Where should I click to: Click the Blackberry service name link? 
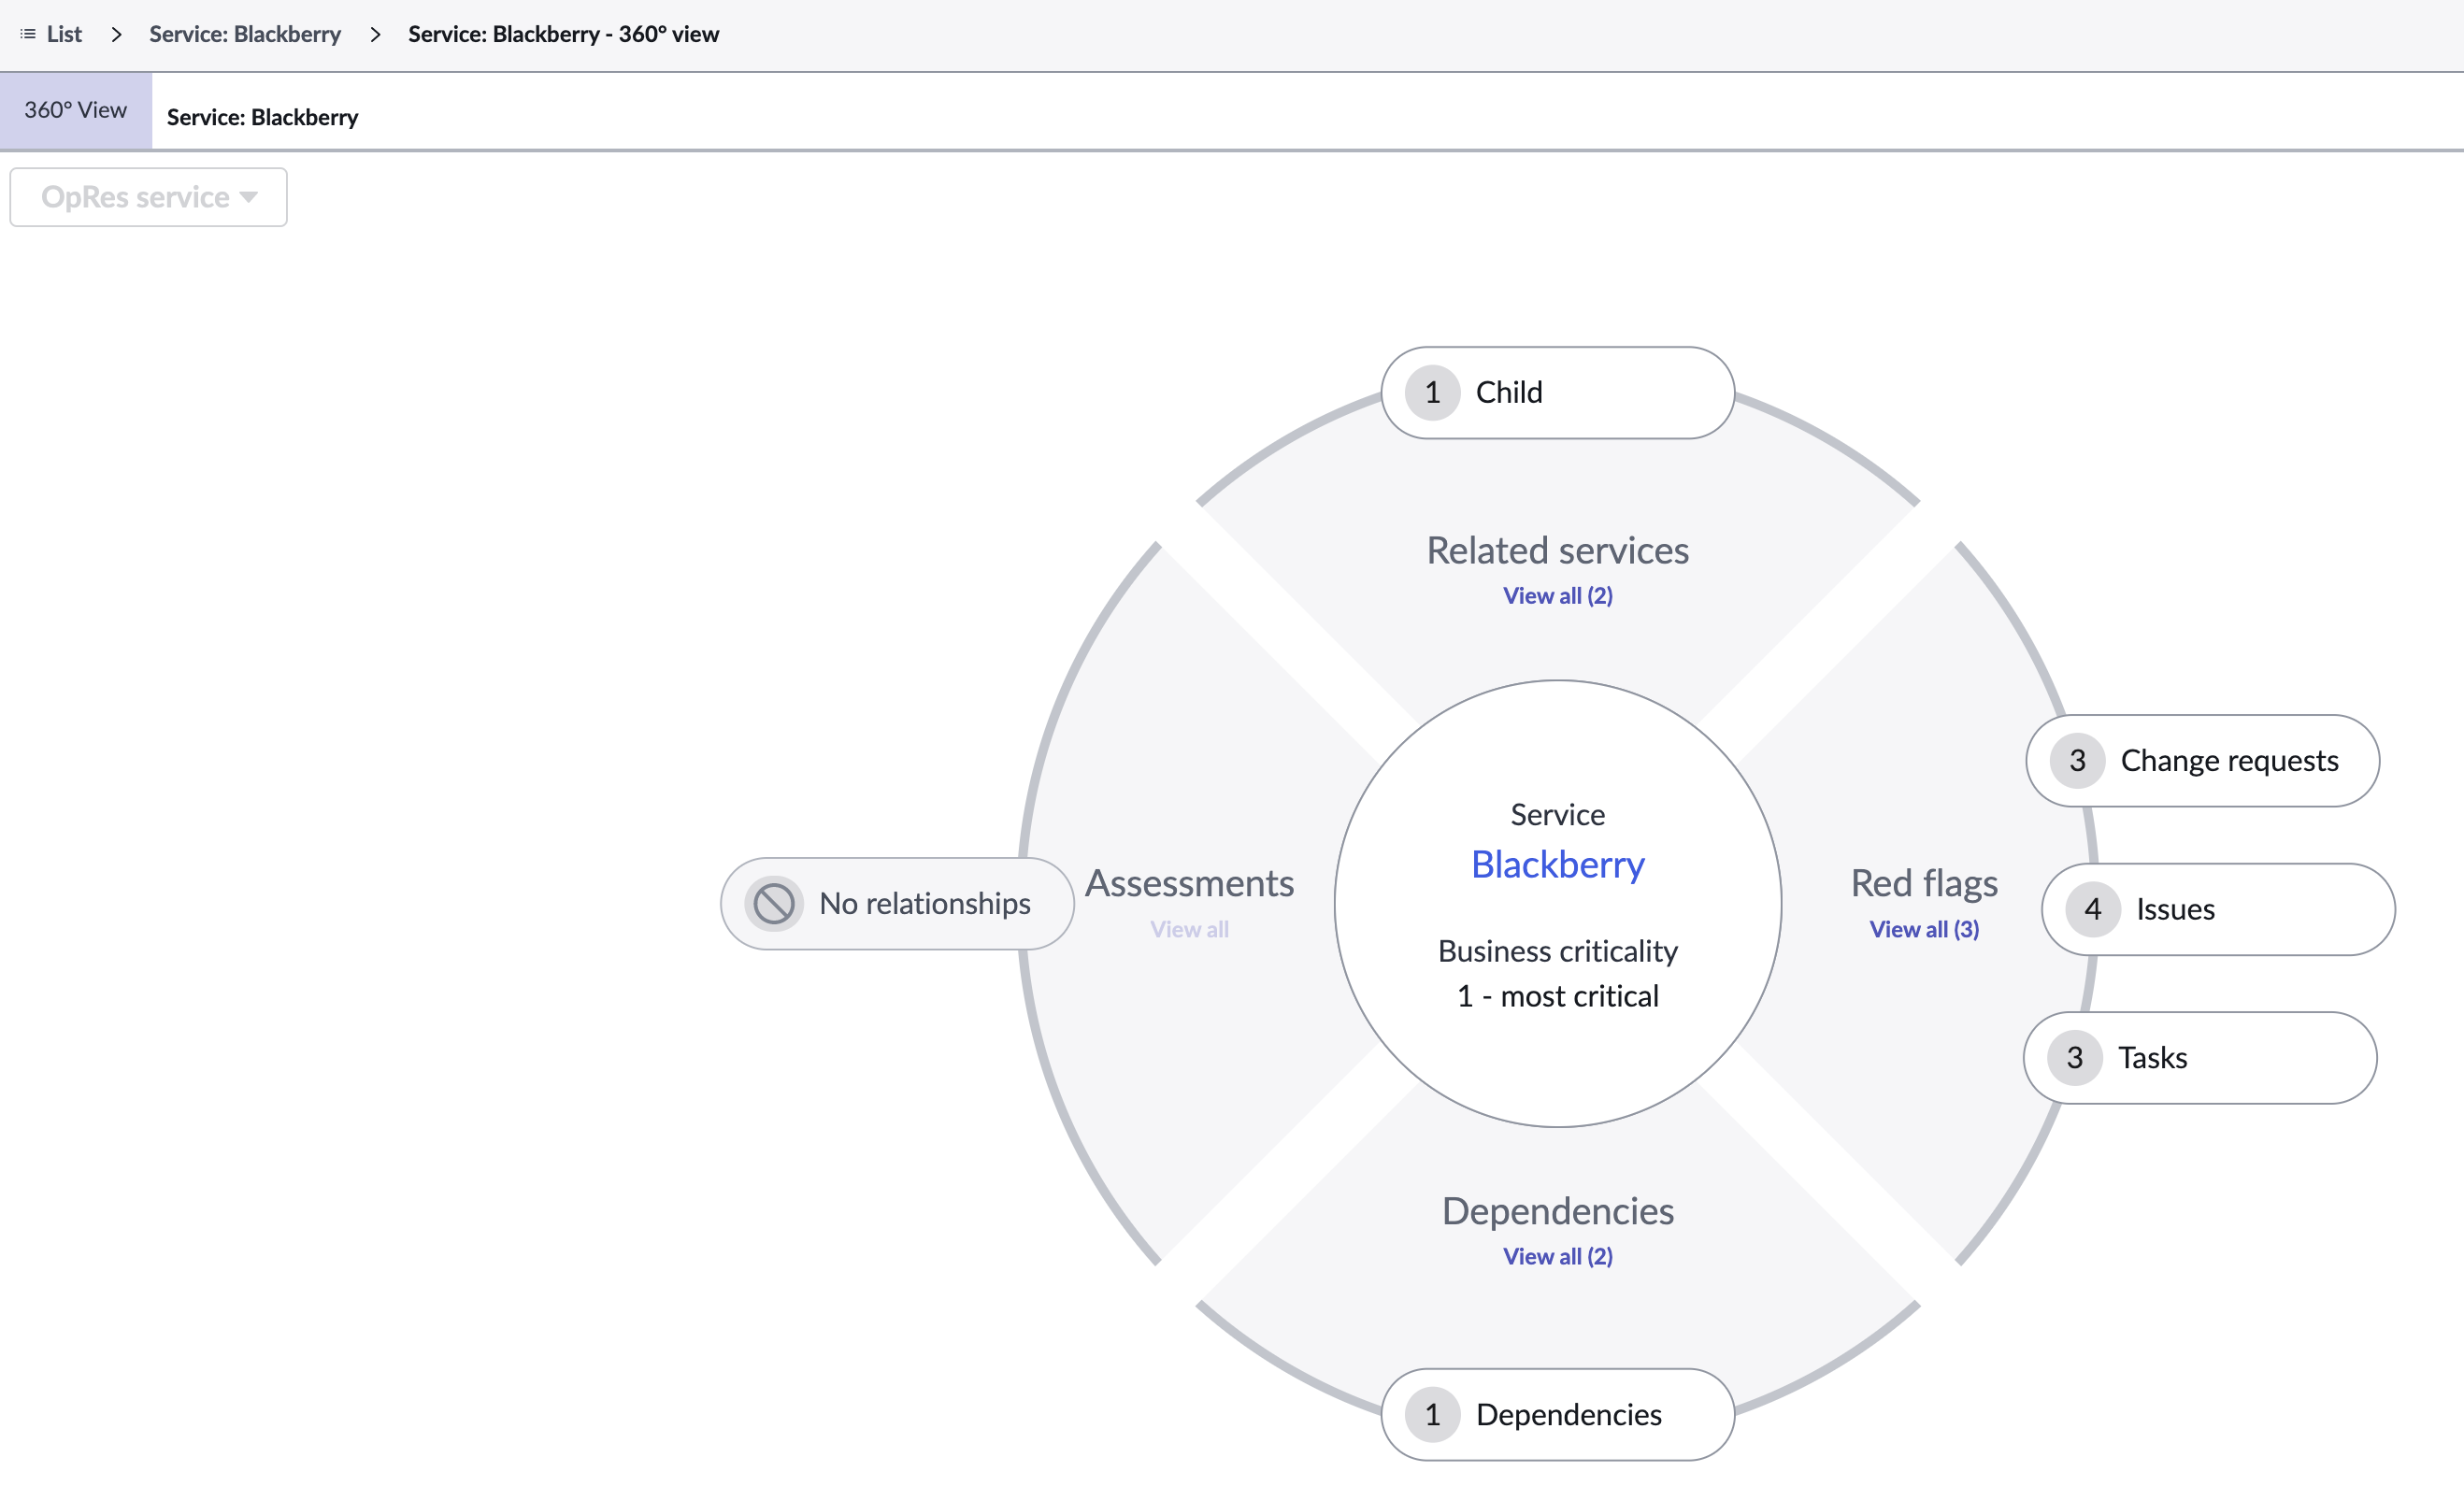1558,864
